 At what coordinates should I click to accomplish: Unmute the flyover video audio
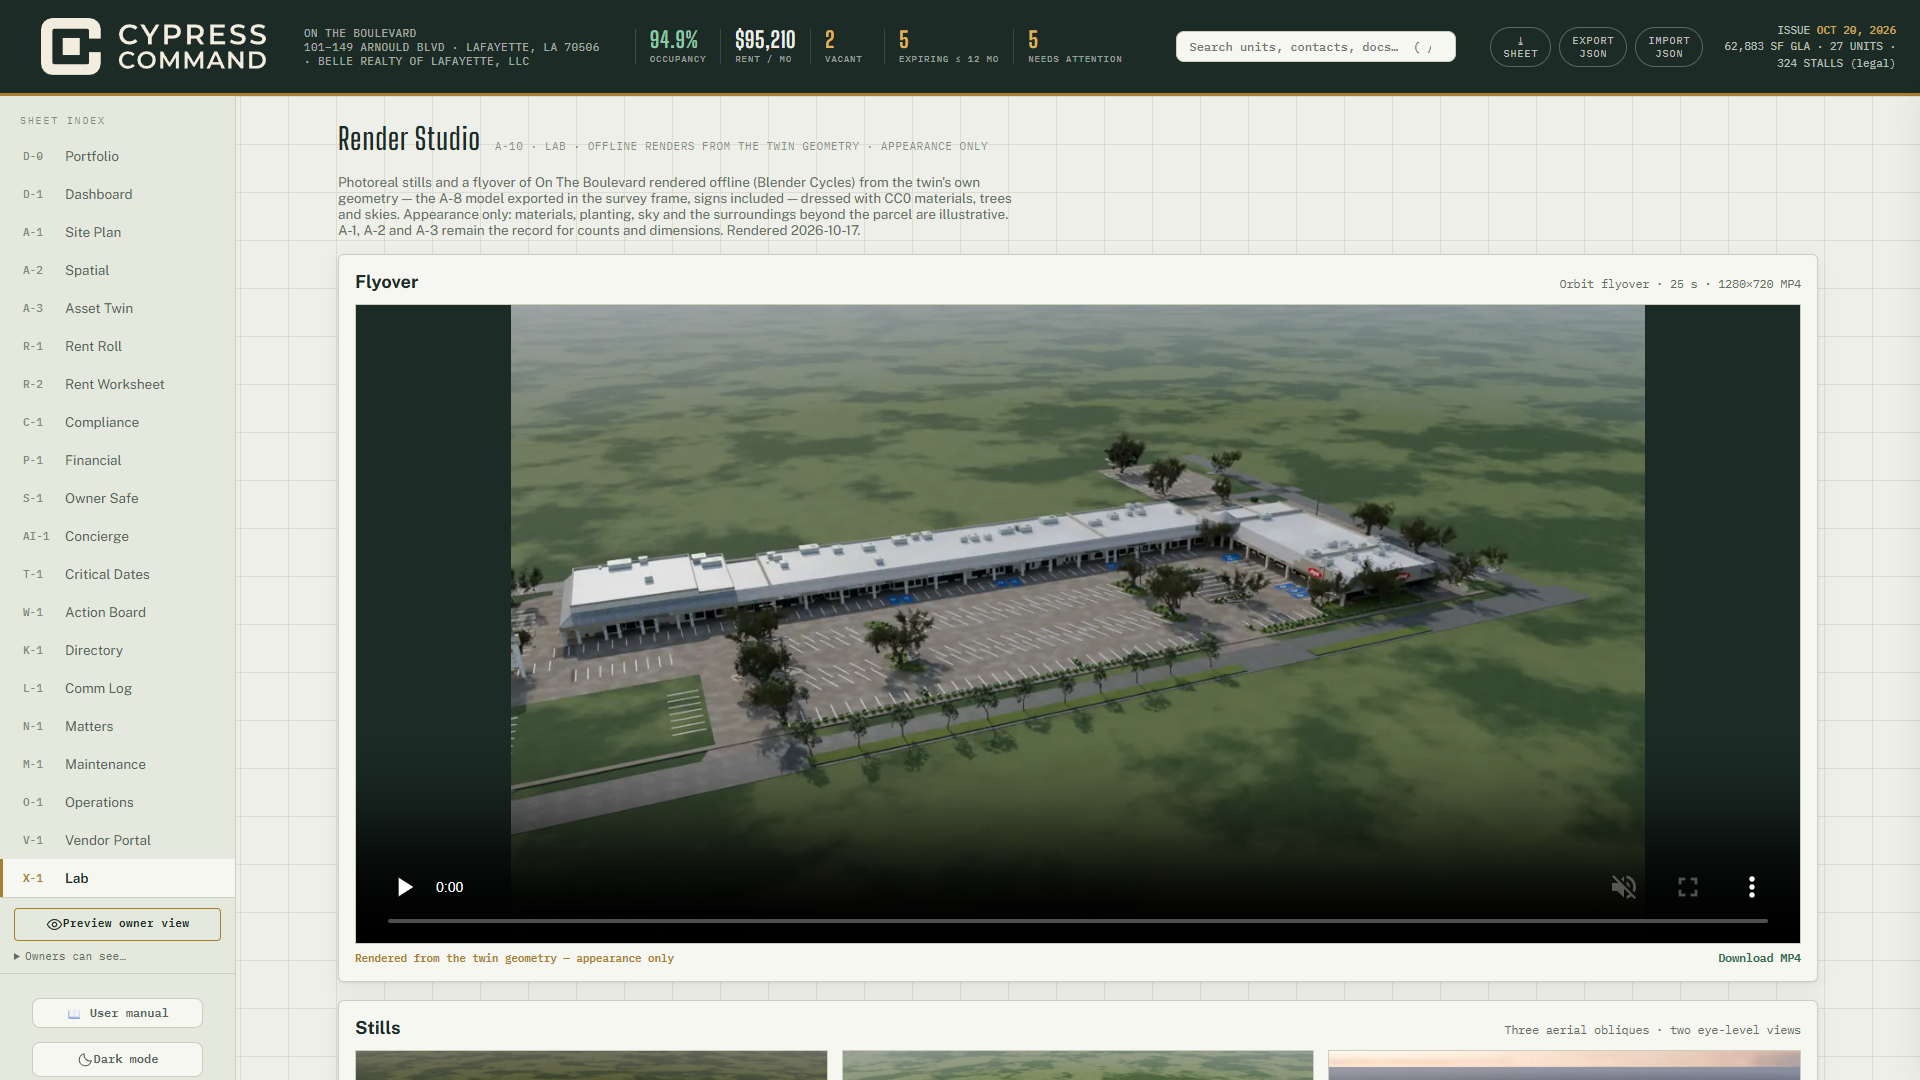(x=1623, y=887)
